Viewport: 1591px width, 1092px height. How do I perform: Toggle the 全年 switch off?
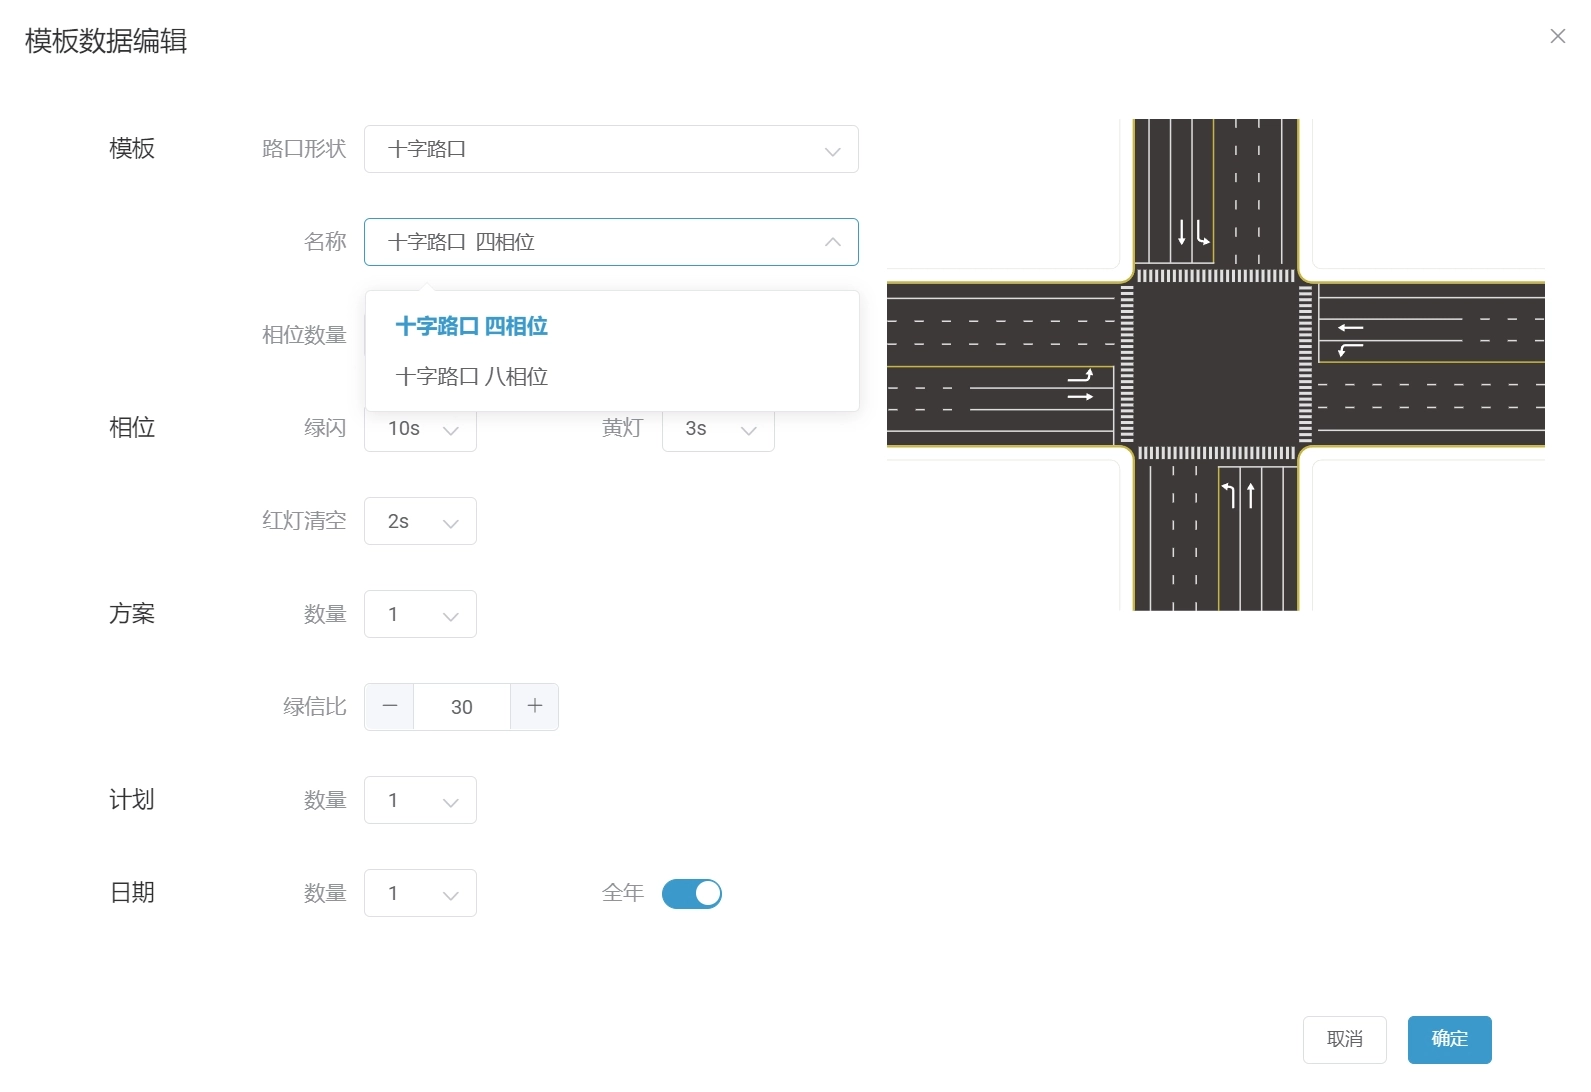[x=691, y=893]
